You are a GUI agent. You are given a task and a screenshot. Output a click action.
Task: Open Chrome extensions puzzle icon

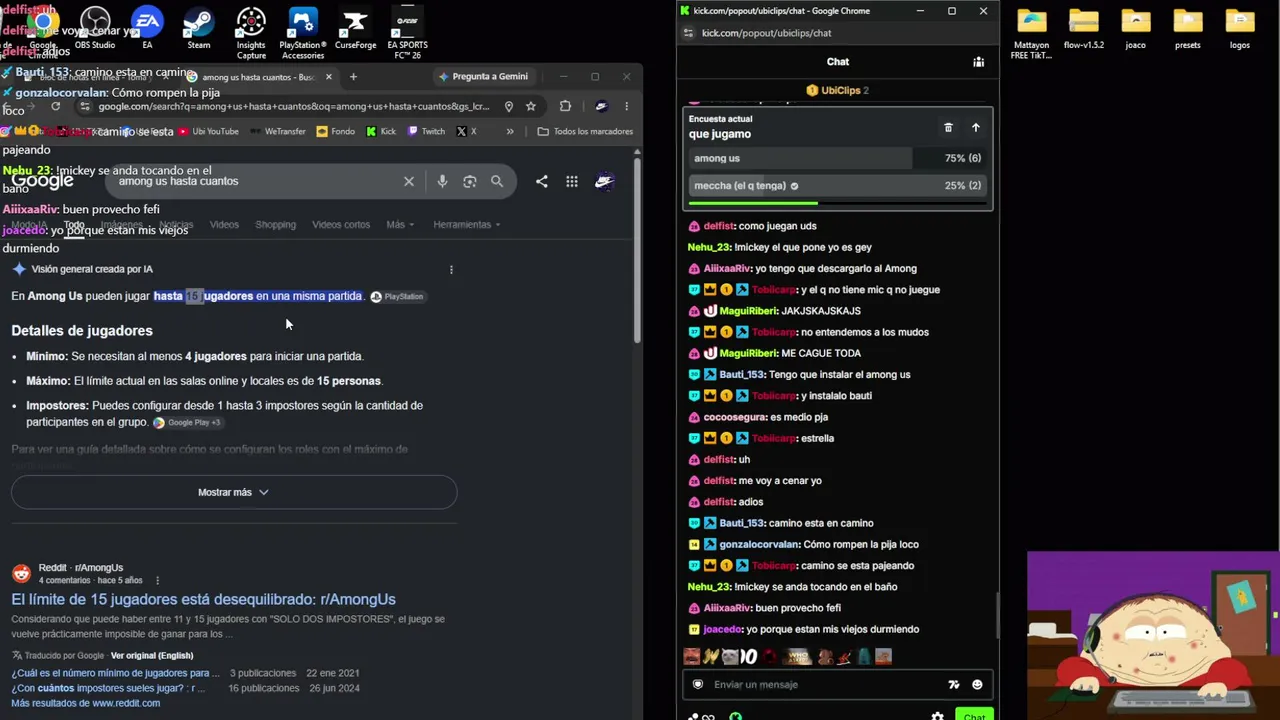[x=565, y=106]
